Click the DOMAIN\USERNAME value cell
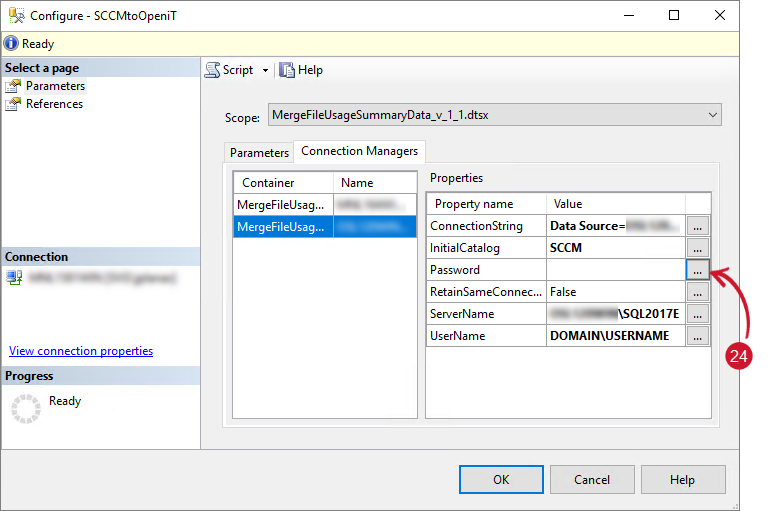 (x=616, y=336)
